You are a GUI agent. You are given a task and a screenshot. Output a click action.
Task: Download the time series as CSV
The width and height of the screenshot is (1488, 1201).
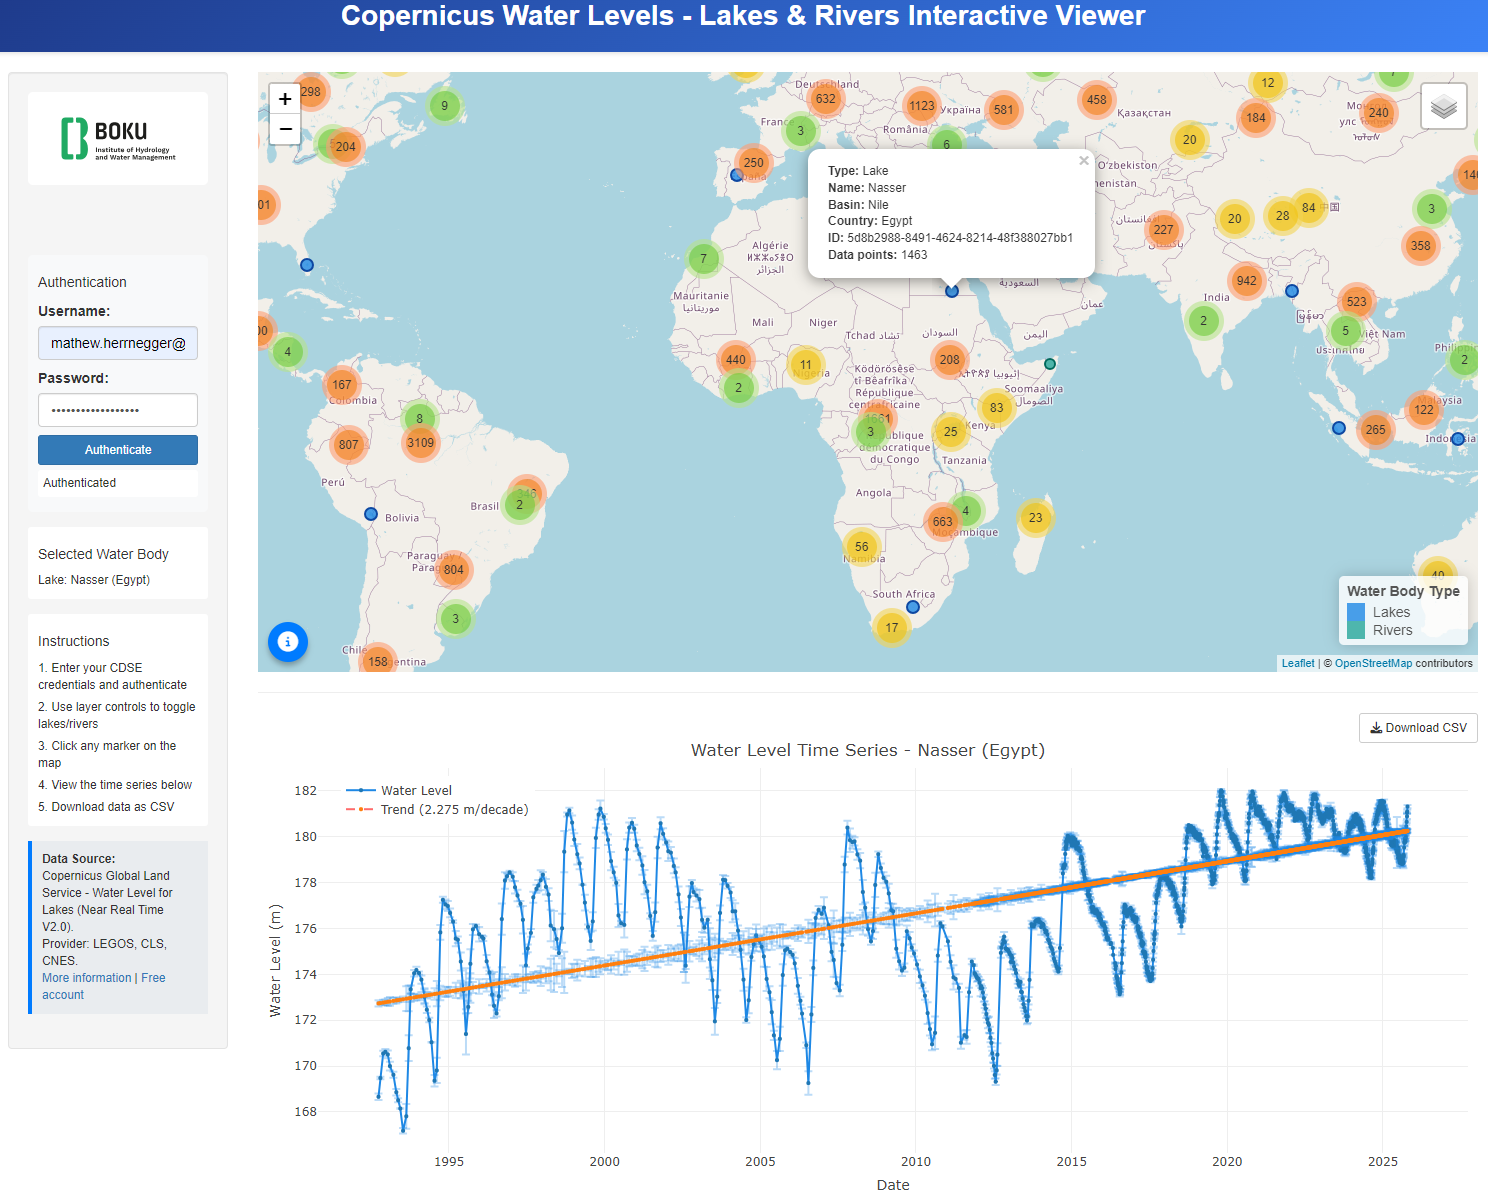1417,728
